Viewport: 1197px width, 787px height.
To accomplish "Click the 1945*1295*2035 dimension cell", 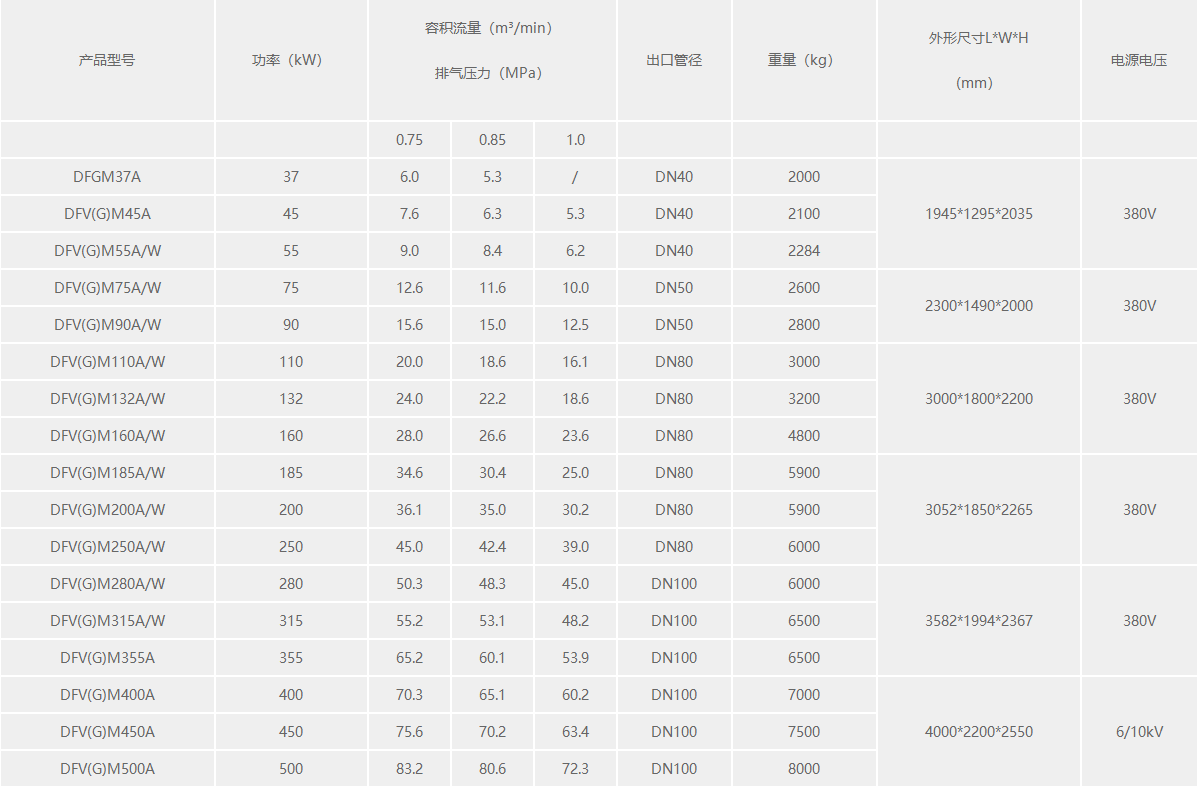I will (979, 214).
